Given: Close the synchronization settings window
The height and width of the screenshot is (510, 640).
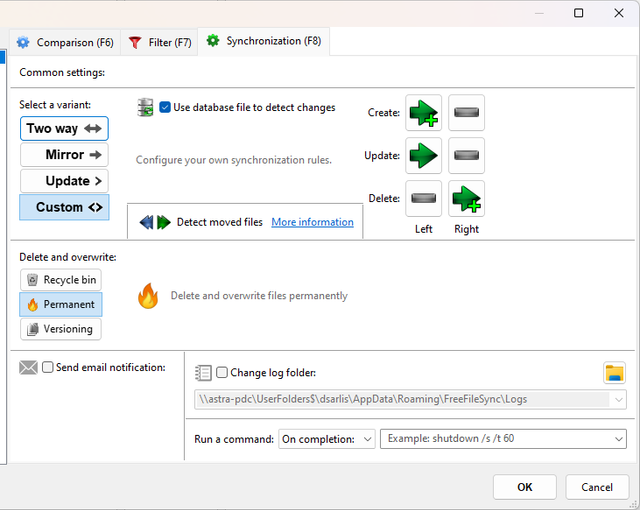Looking at the screenshot, I should [619, 13].
